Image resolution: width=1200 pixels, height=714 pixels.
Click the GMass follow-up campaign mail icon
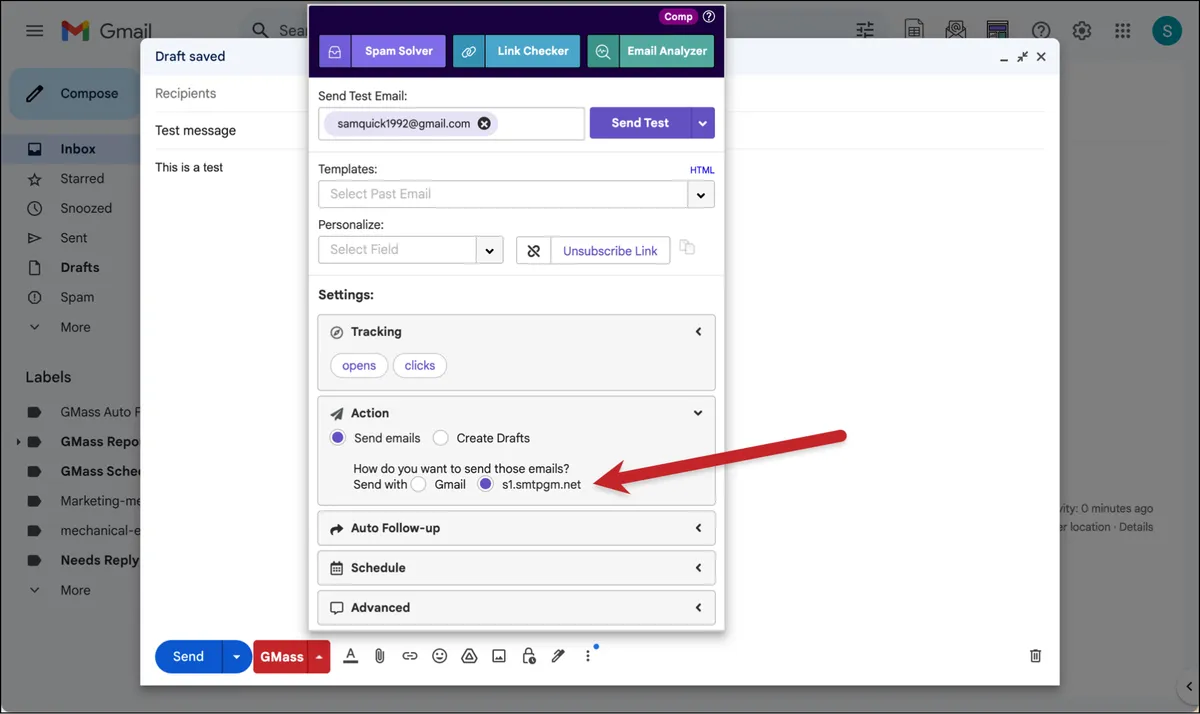click(x=954, y=30)
